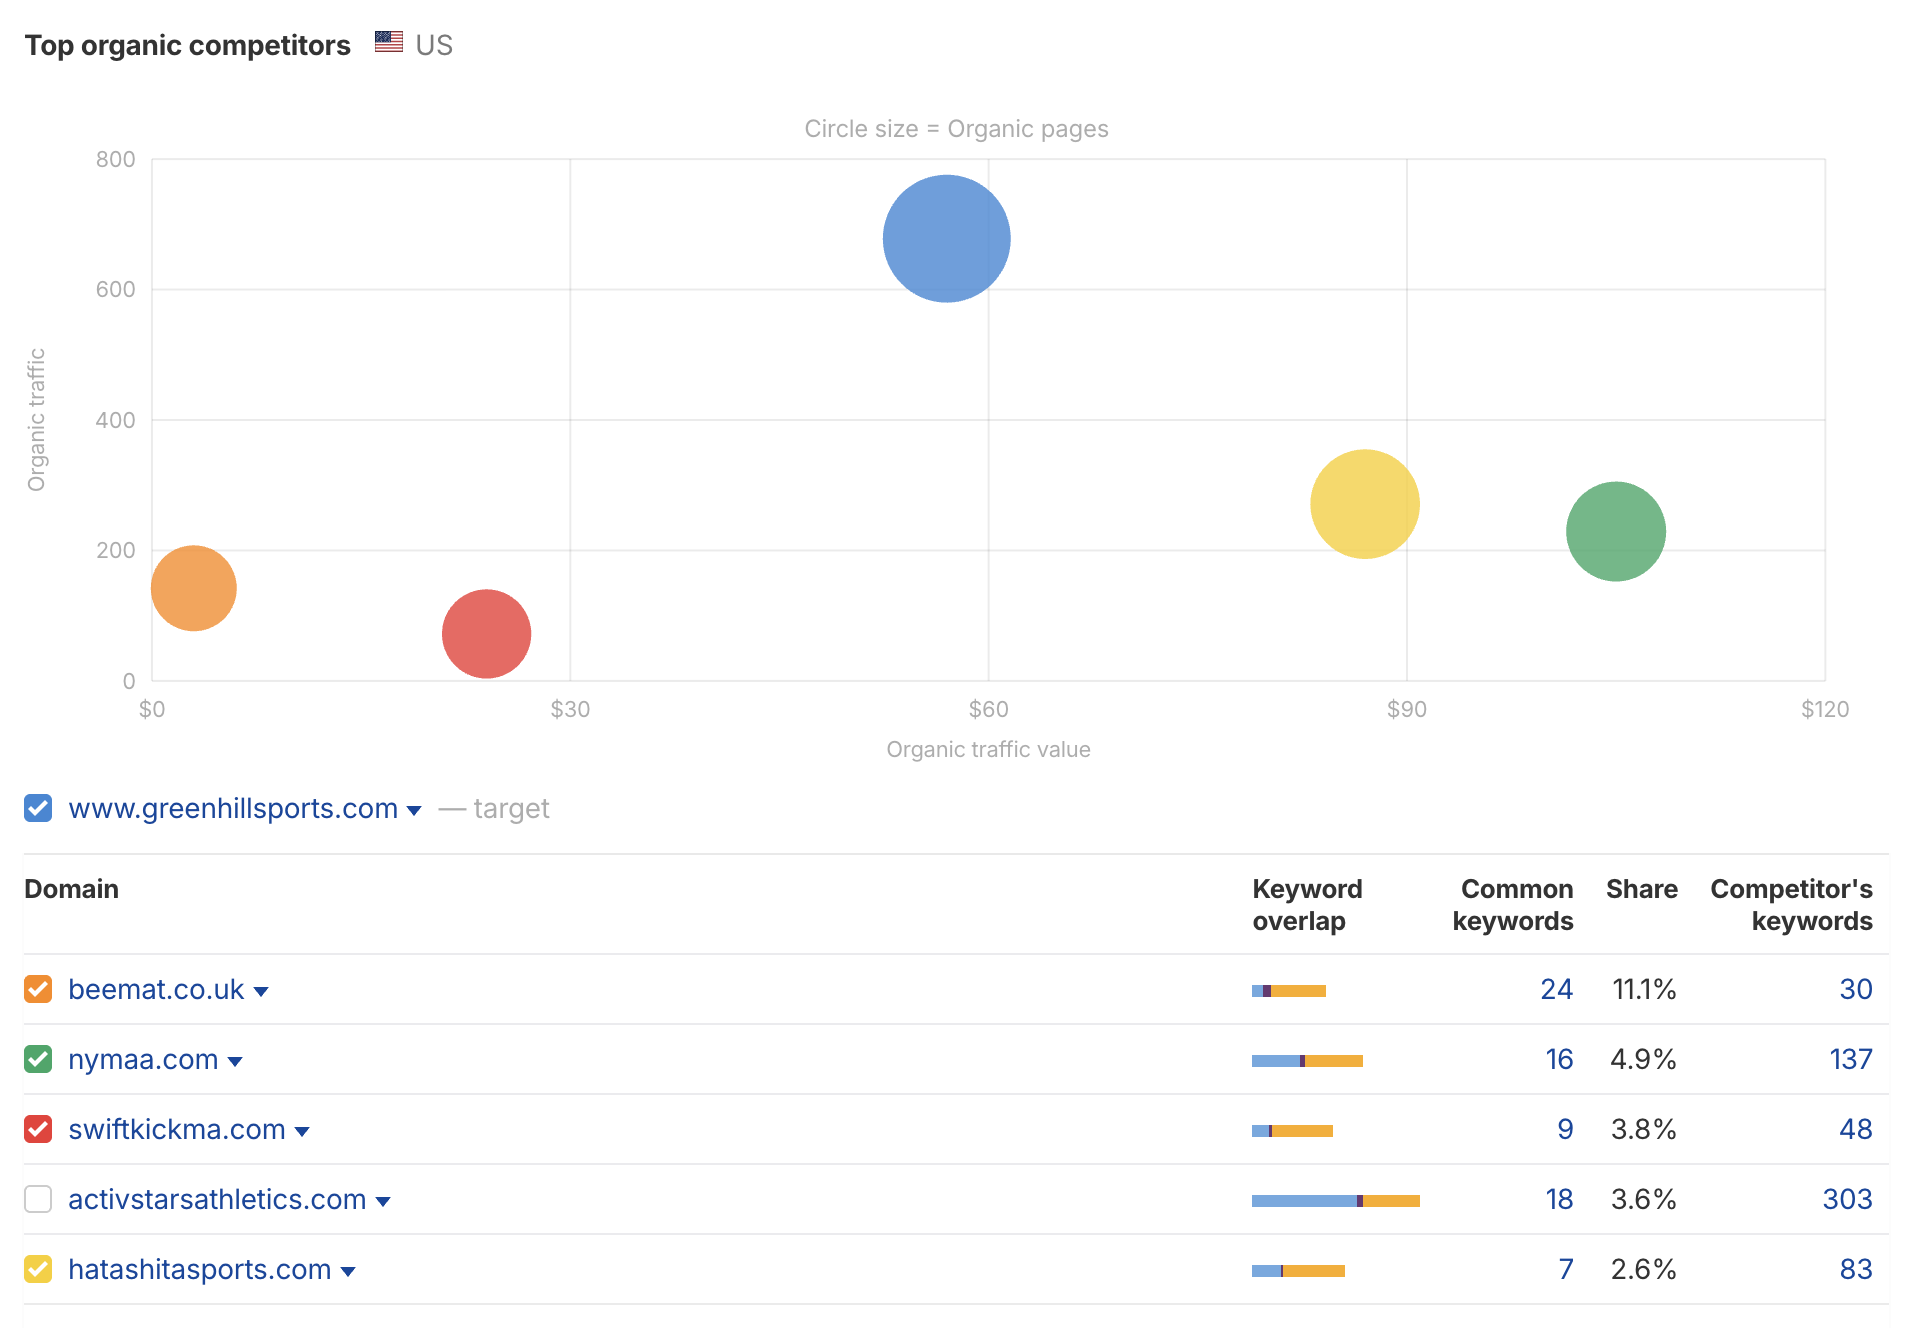The height and width of the screenshot is (1328, 1912).
Task: Click the 4.9% share value
Action: tap(1643, 1059)
